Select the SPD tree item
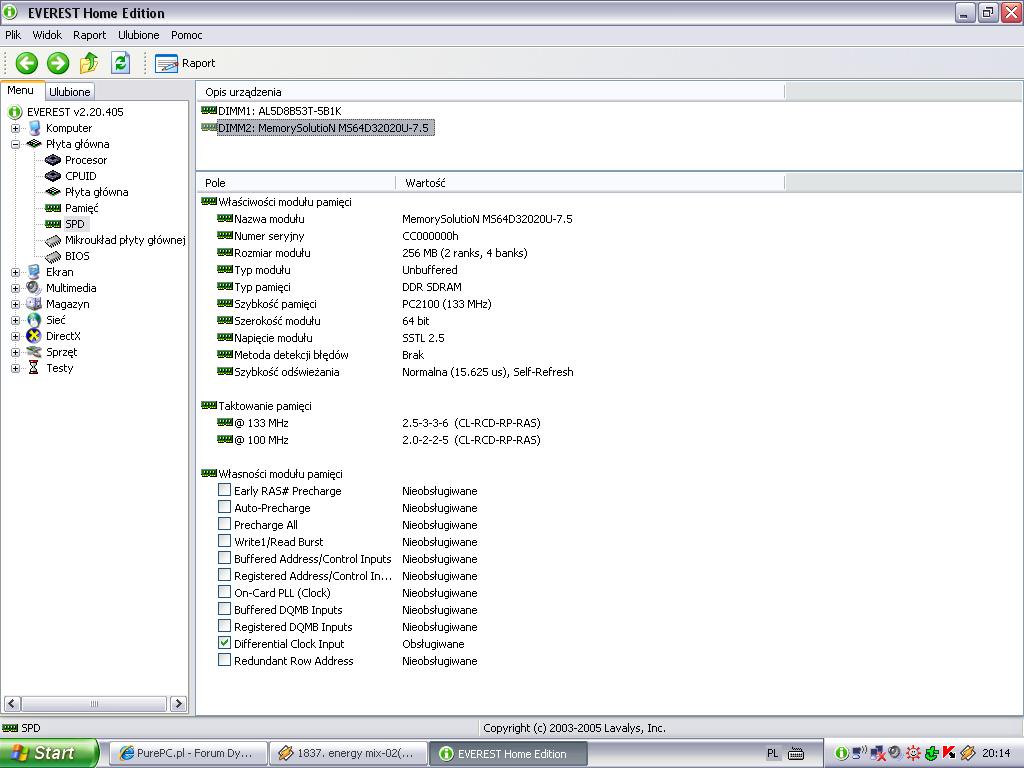Viewport: 1024px width, 768px height. [75, 224]
